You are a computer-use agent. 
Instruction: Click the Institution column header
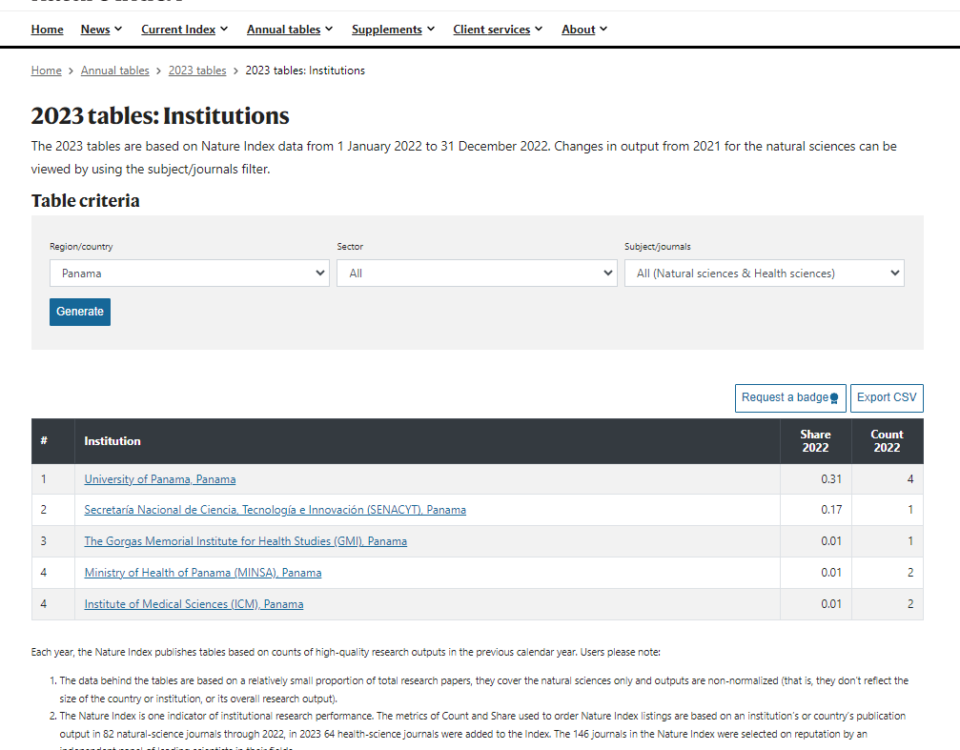[x=427, y=441]
